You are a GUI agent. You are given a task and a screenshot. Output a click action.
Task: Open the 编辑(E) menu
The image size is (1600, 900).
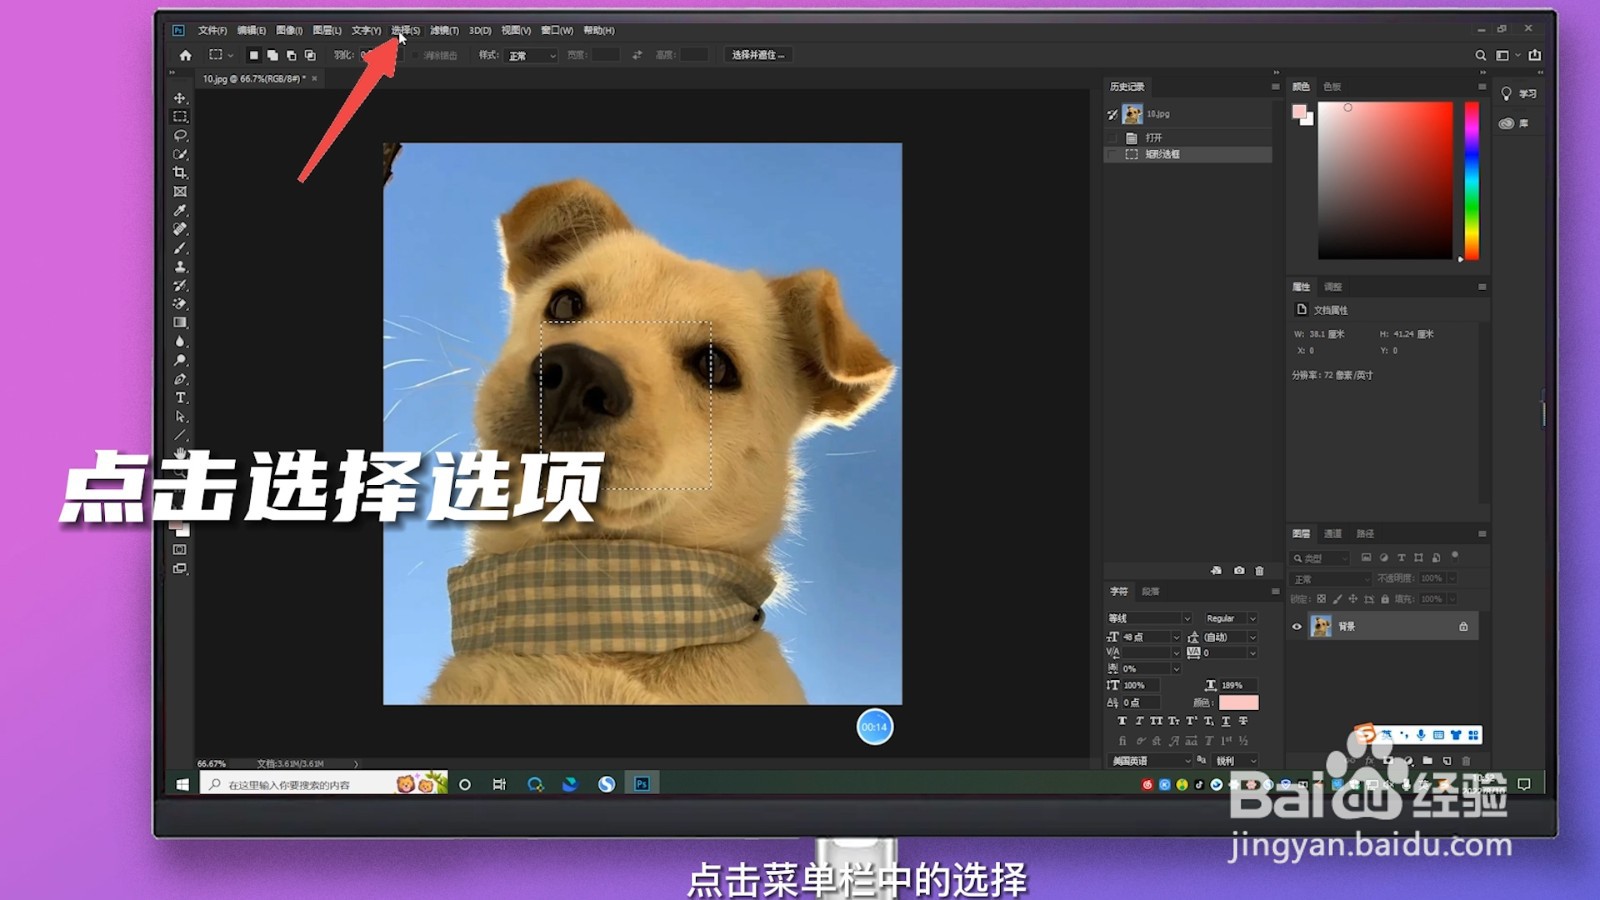[x=251, y=30]
